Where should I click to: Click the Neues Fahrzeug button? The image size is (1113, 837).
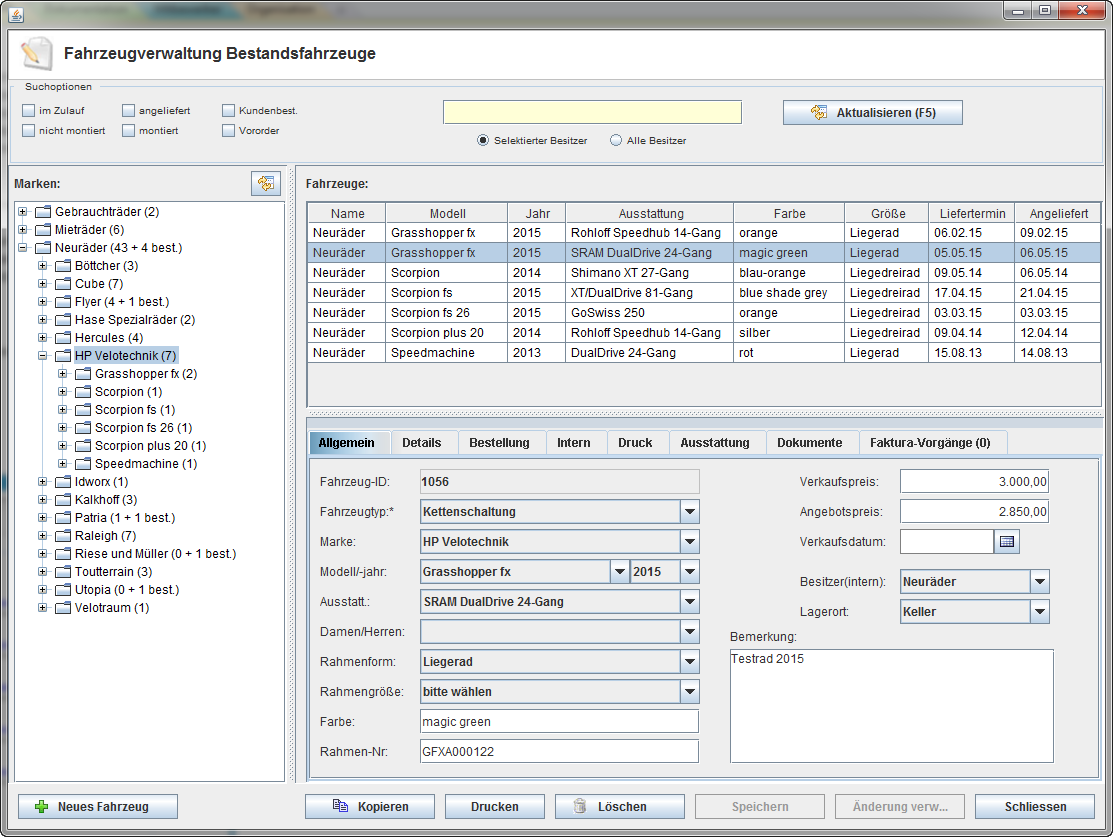[98, 807]
